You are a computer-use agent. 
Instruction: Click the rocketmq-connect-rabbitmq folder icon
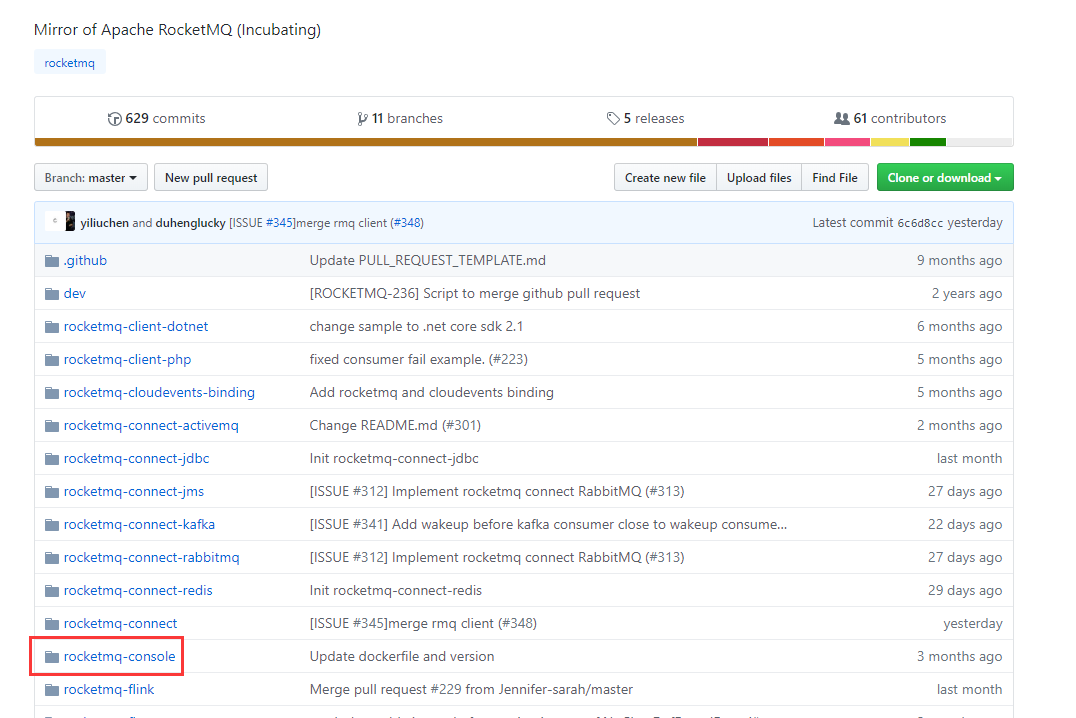tap(52, 557)
